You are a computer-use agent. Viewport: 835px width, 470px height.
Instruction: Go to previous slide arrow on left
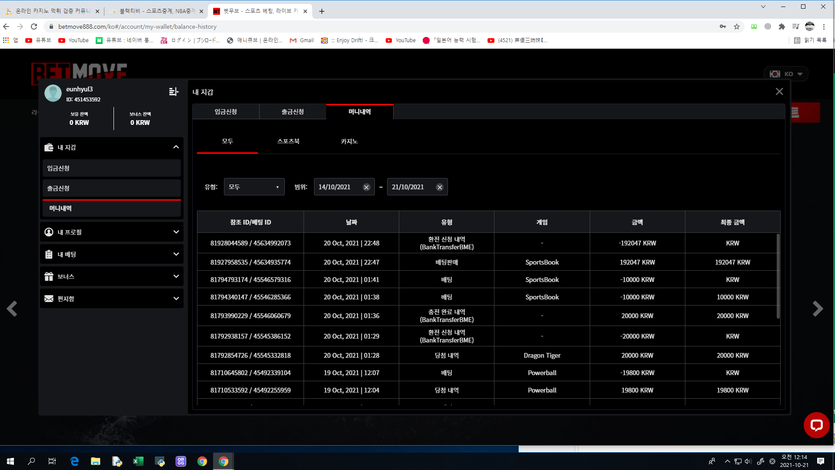coord(12,309)
